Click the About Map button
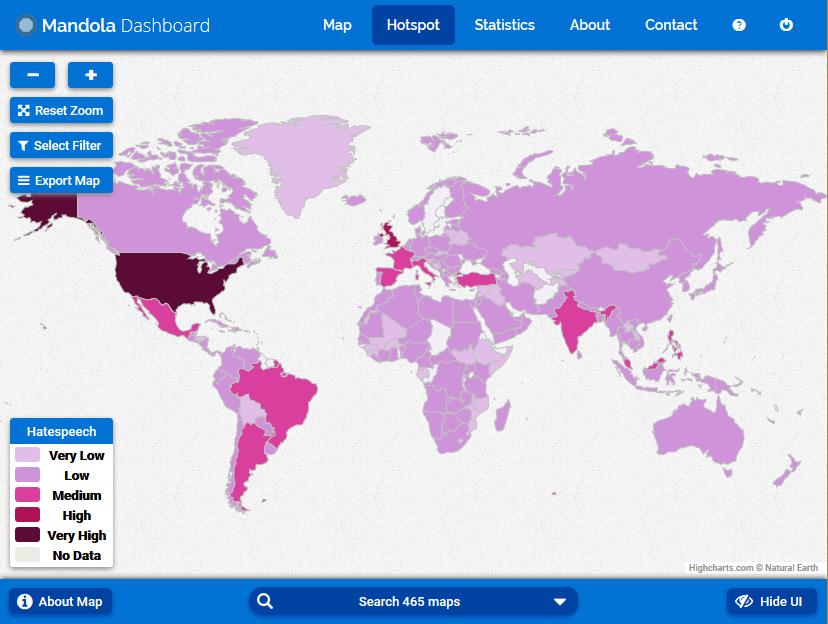Screen dimensions: 828x624 (60, 601)
